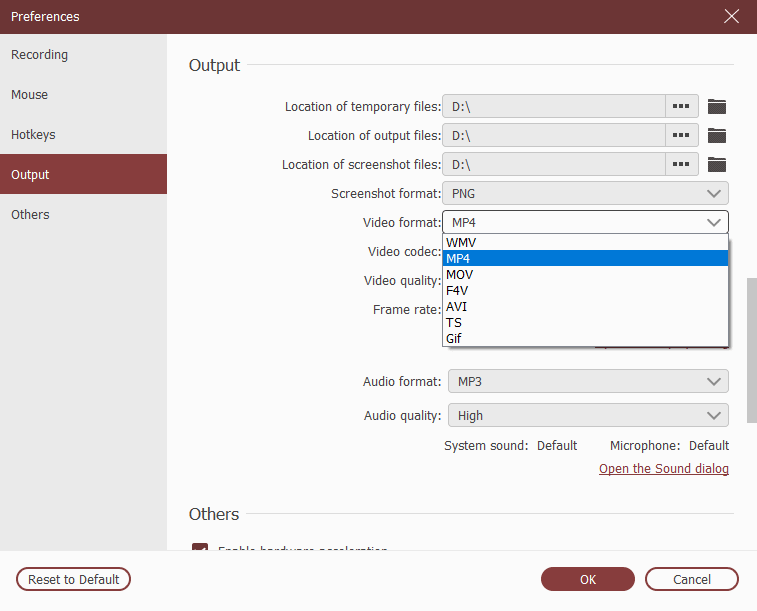This screenshot has width=757, height=611.
Task: Open folder for screenshot files location
Action: pos(716,164)
